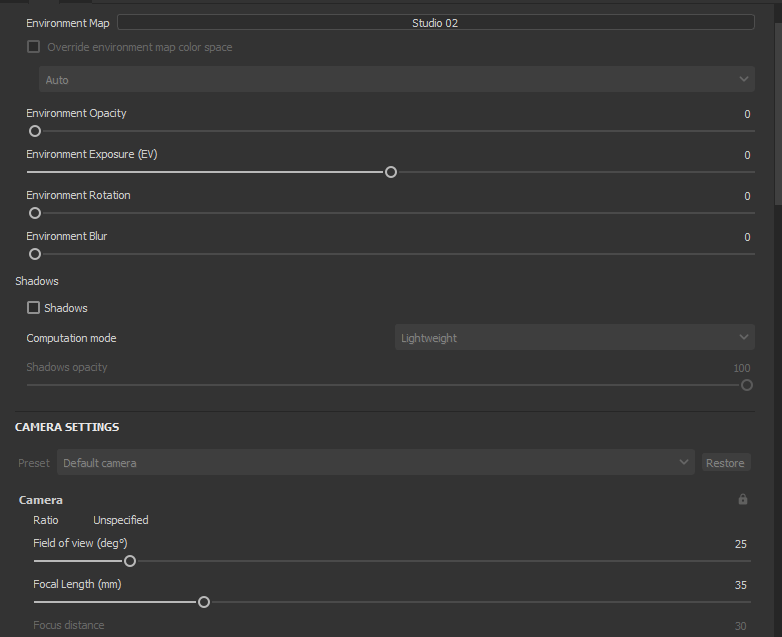Click the Field of view slider handle
Screen dimensions: 782x637
tap(130, 561)
